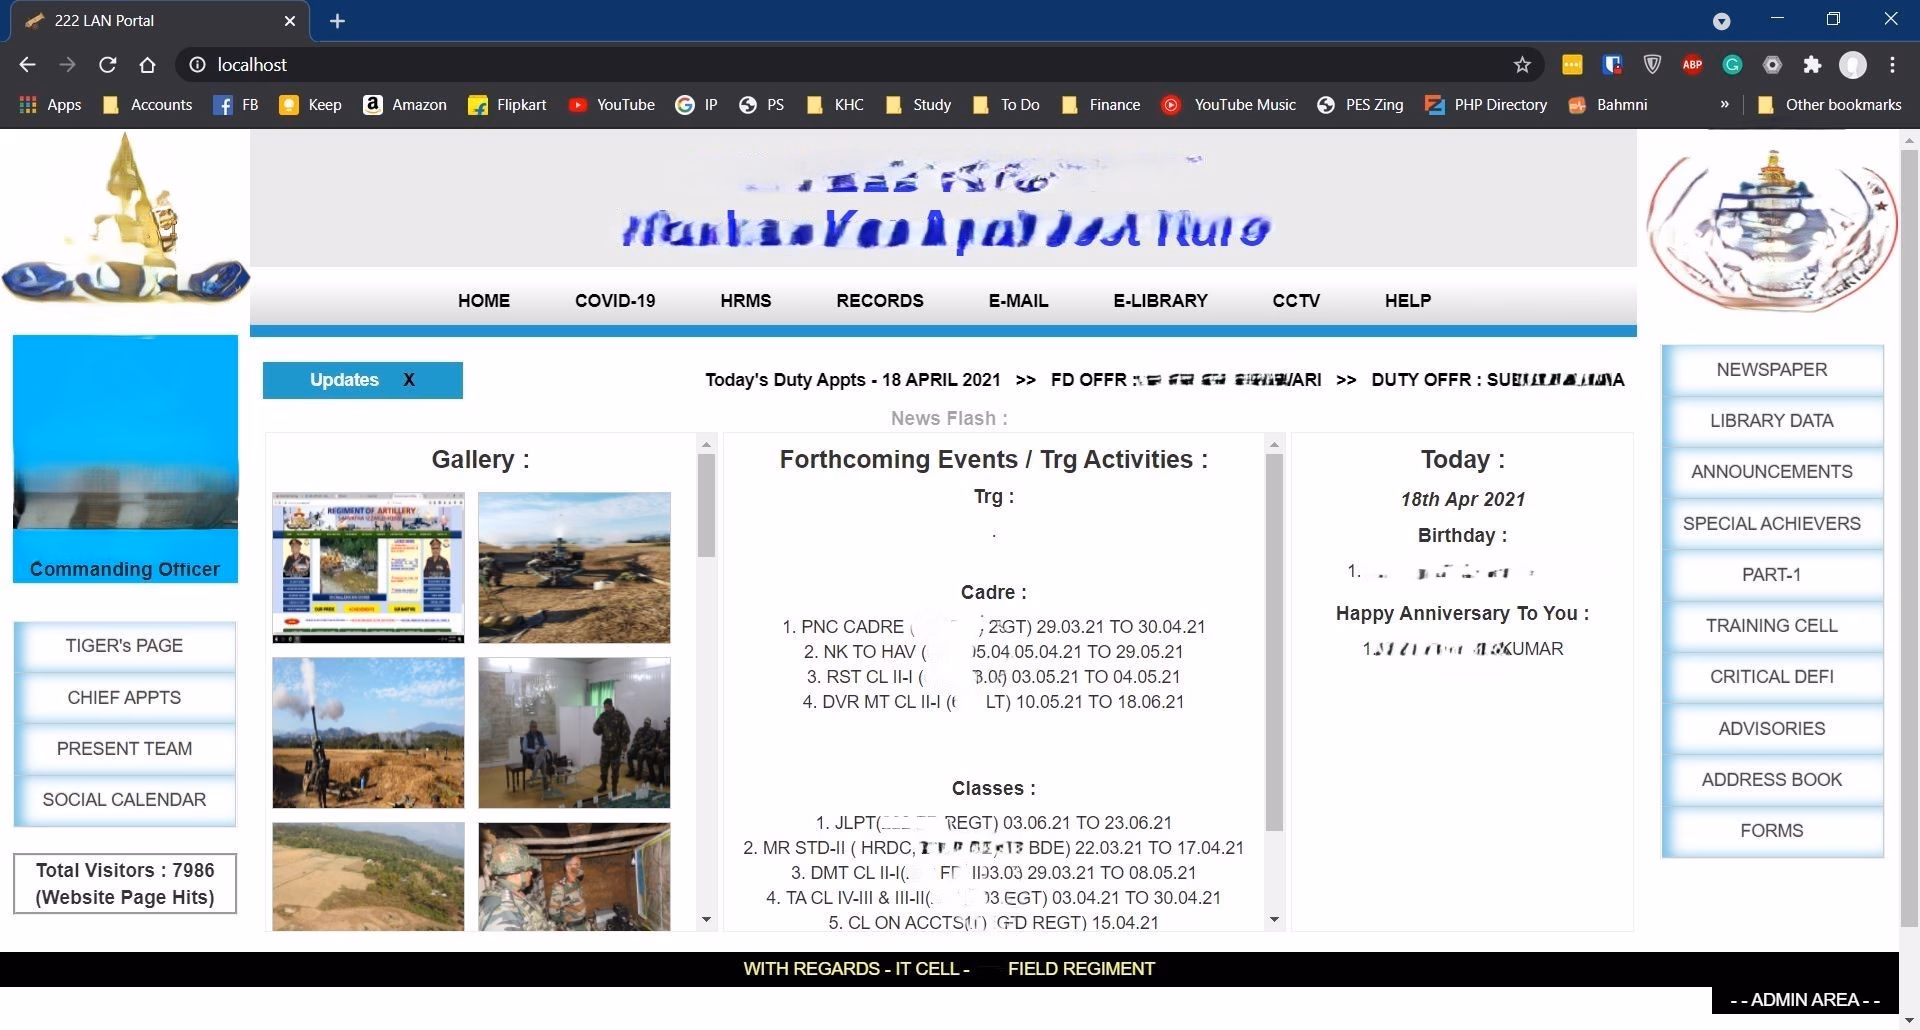Viewport: 1920px width, 1030px height.
Task: Go to the E-LIBRARY menu item
Action: coord(1160,301)
